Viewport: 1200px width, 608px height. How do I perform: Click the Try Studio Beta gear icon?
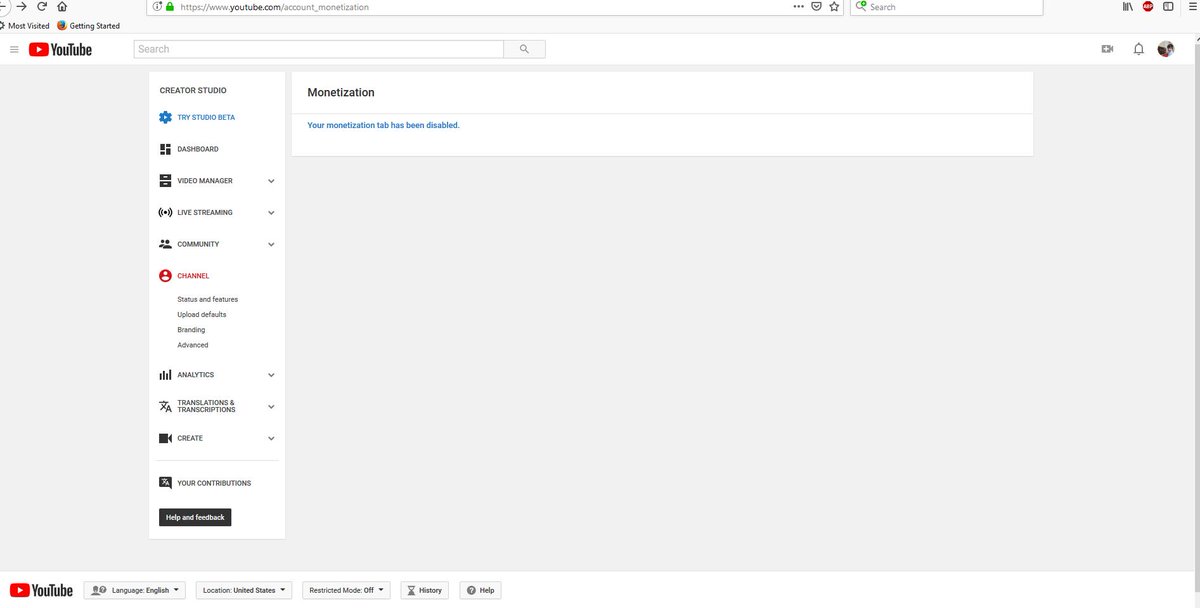165,117
